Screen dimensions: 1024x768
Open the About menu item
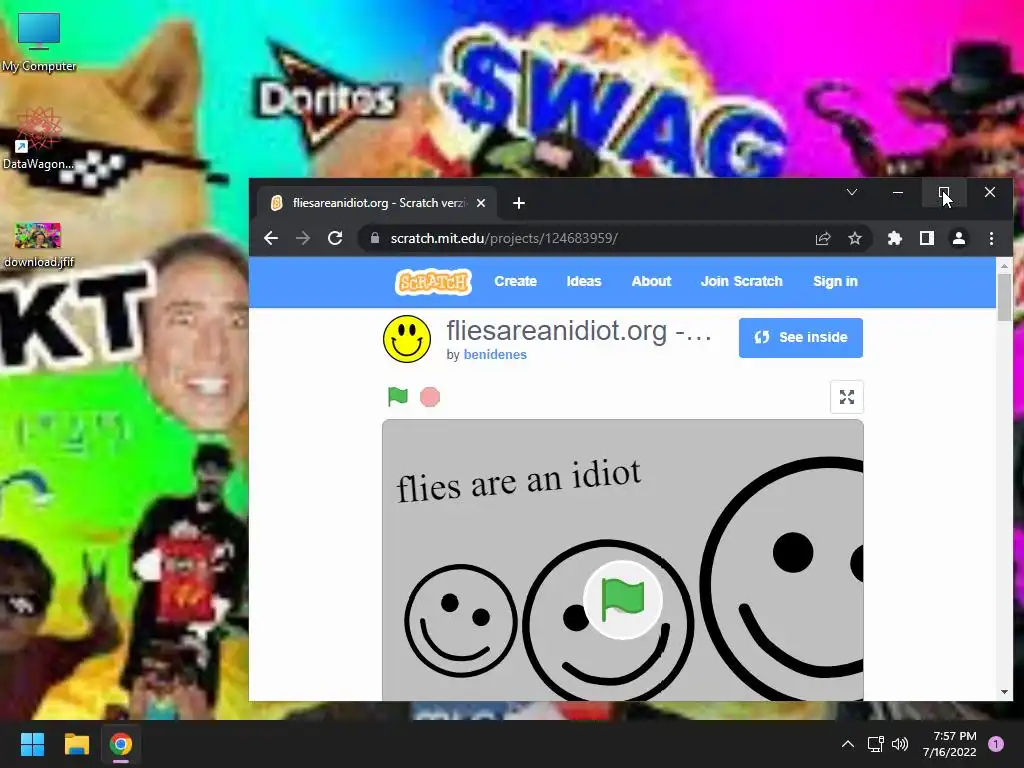click(651, 281)
